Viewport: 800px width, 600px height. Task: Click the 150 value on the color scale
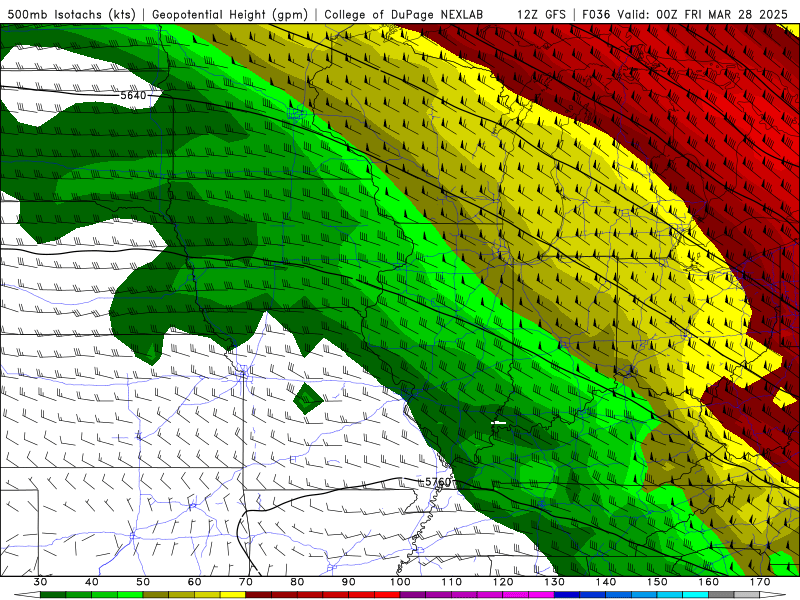pos(658,582)
